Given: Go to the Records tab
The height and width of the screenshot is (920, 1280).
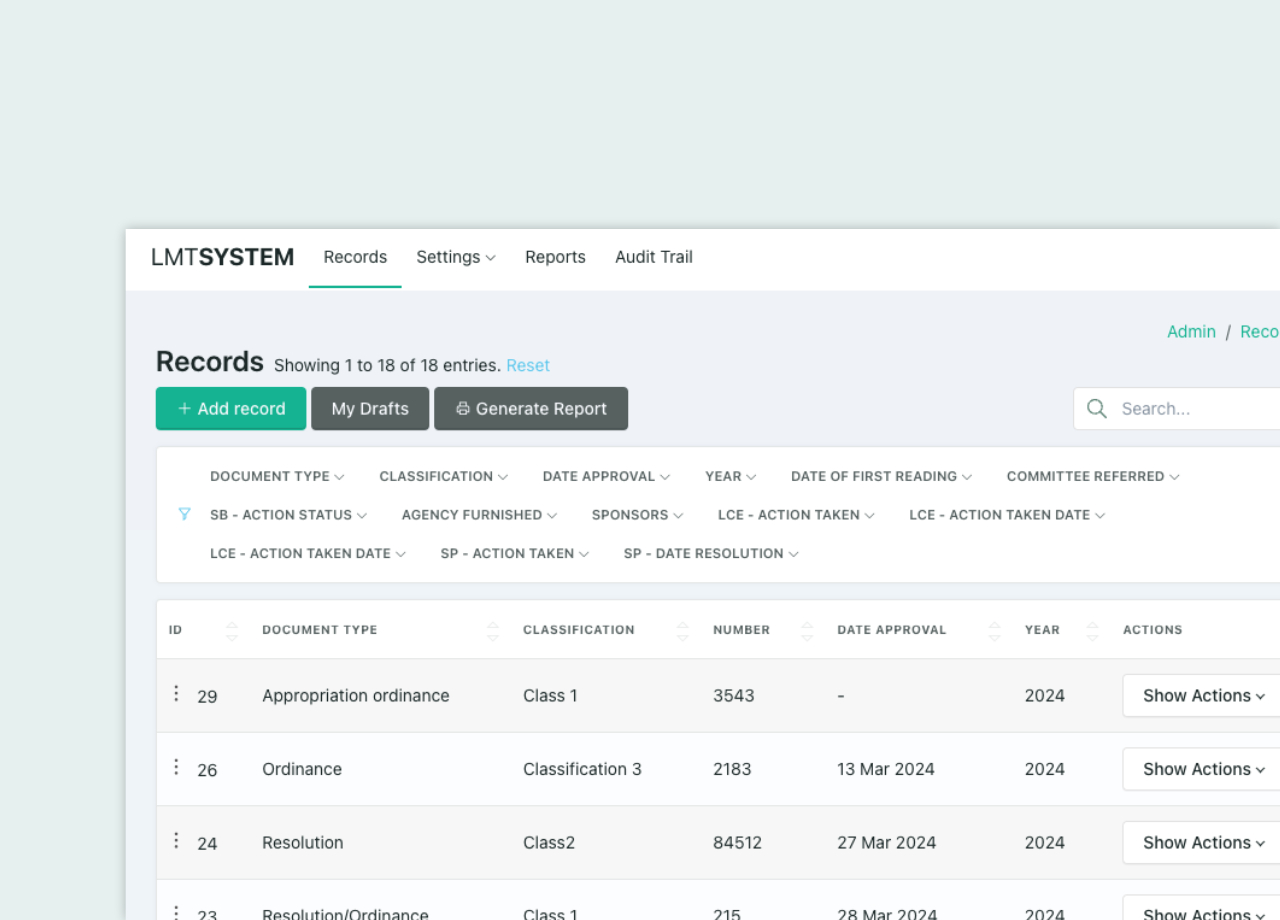Looking at the screenshot, I should coord(355,257).
